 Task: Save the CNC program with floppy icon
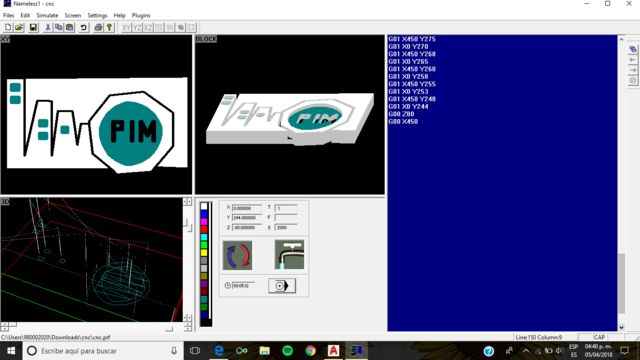(x=33, y=27)
